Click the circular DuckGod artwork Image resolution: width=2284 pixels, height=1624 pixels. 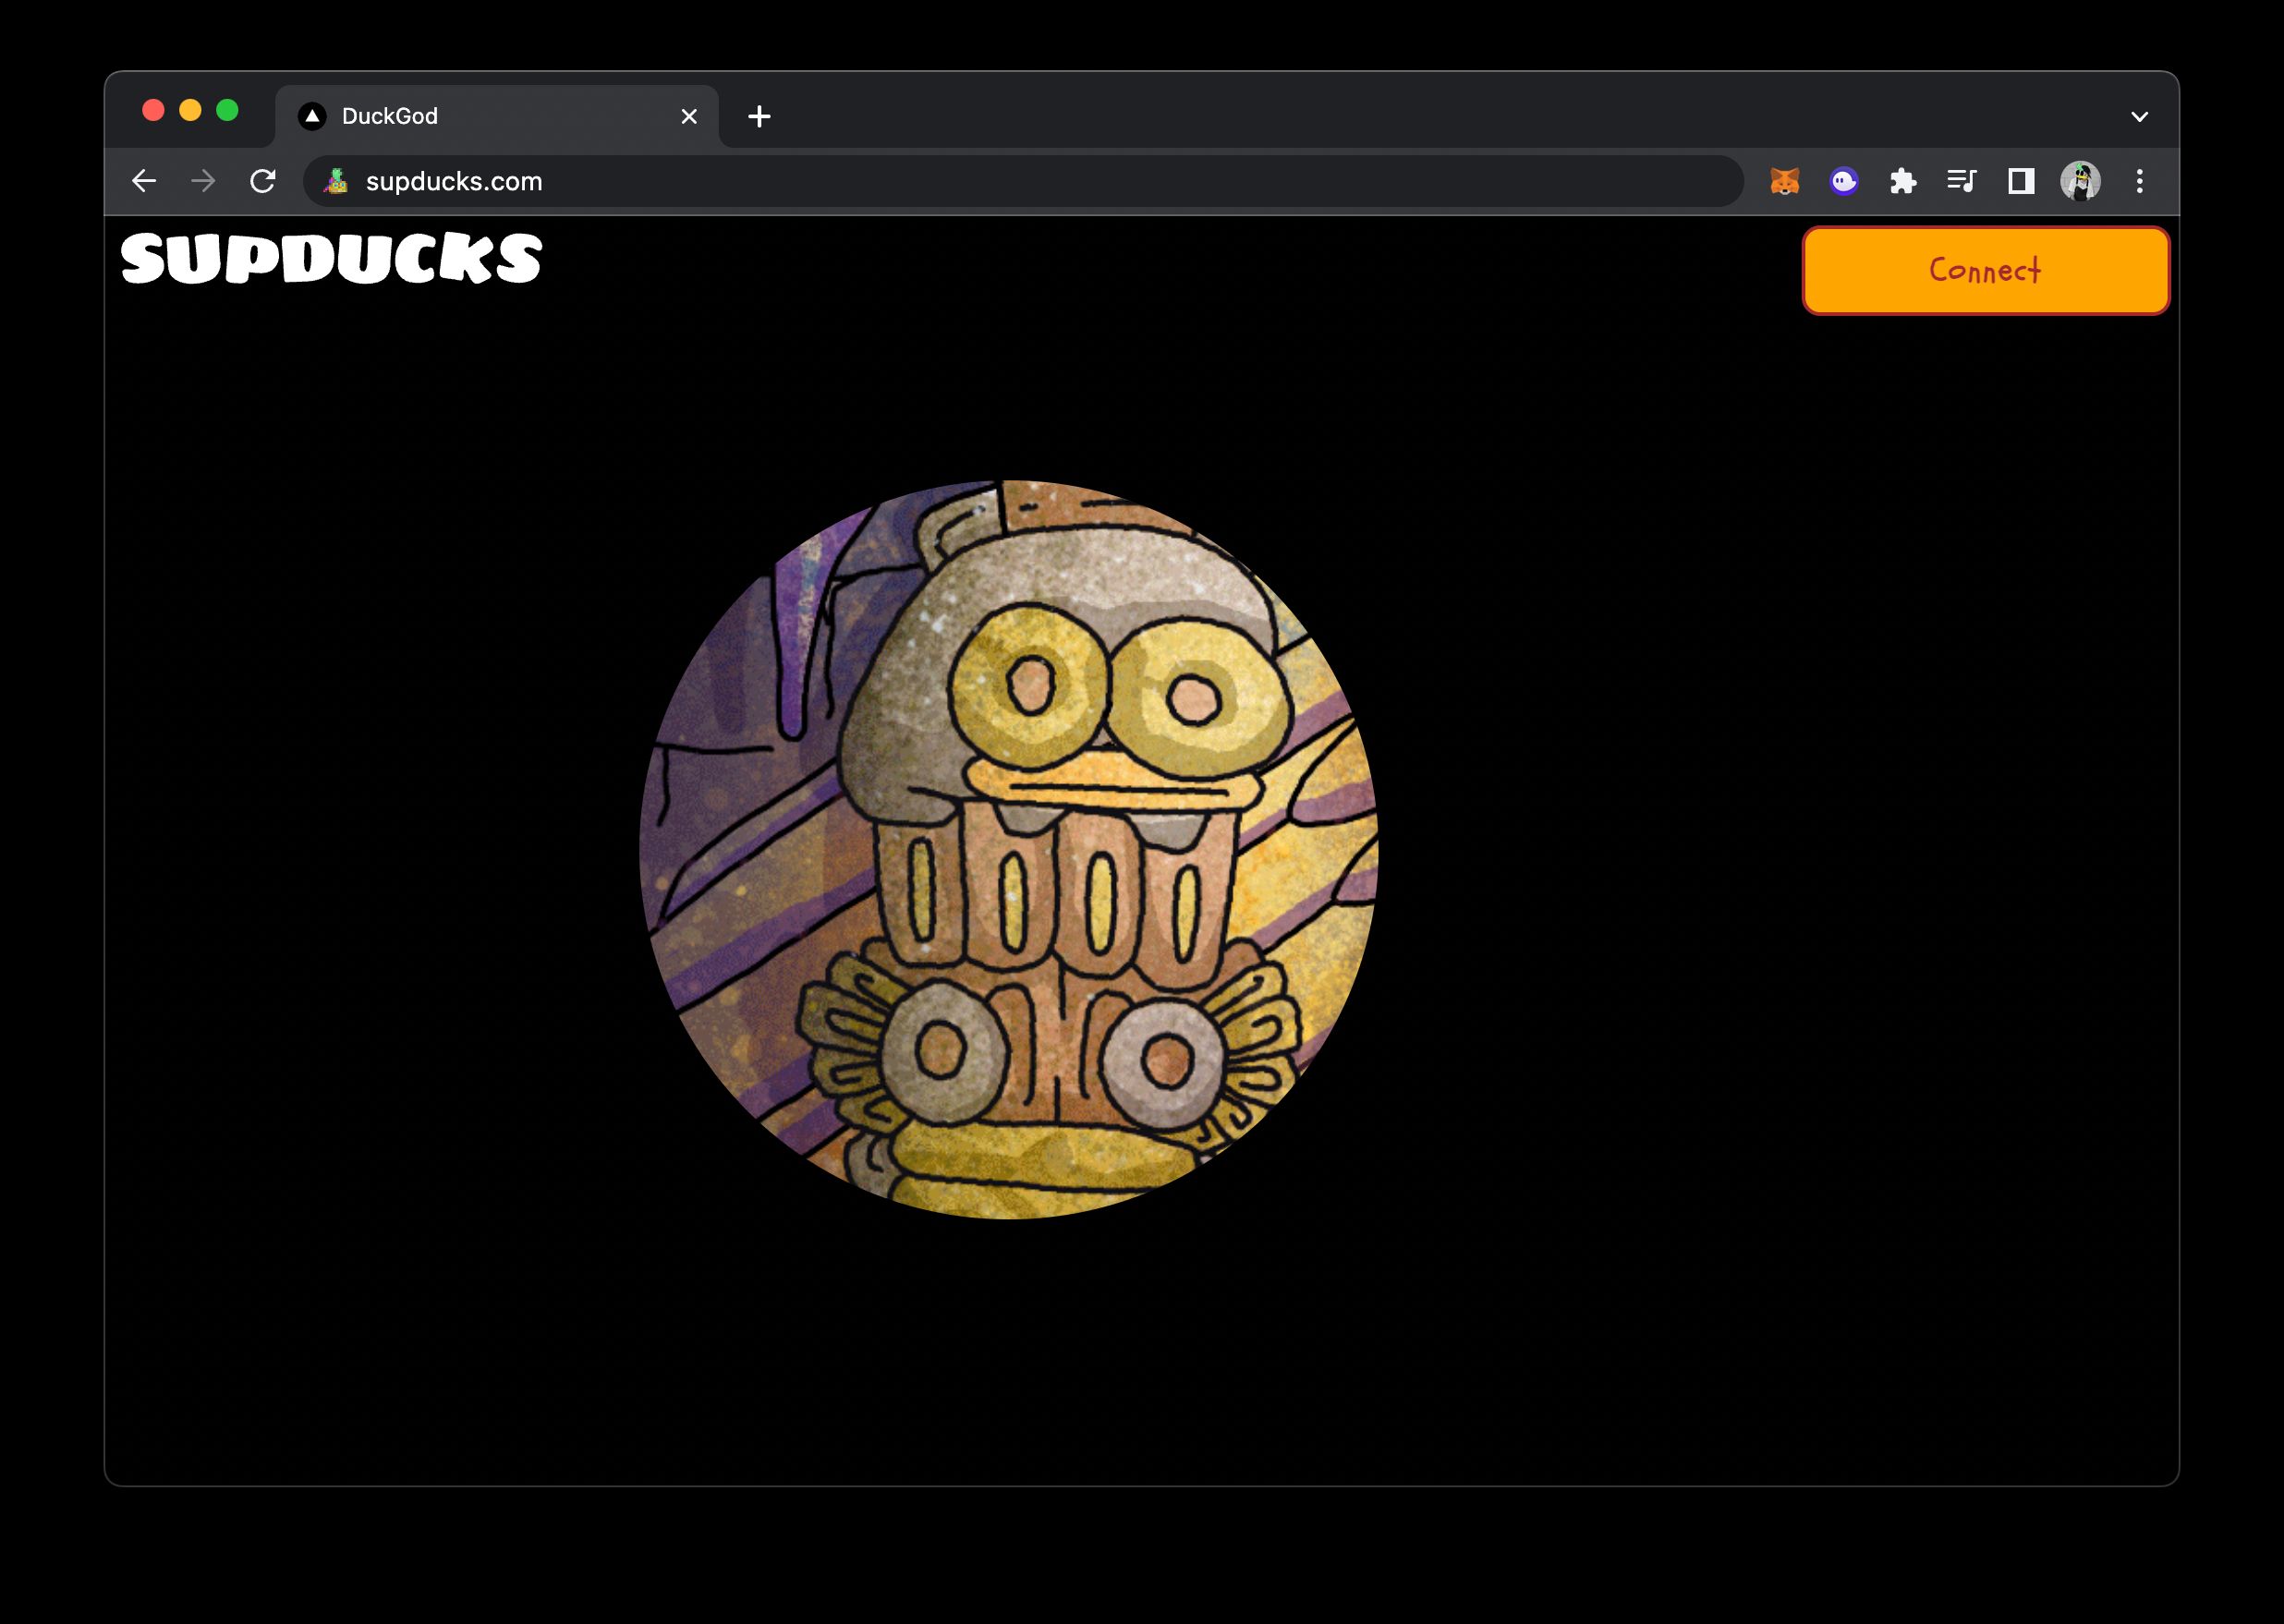[x=1009, y=849]
